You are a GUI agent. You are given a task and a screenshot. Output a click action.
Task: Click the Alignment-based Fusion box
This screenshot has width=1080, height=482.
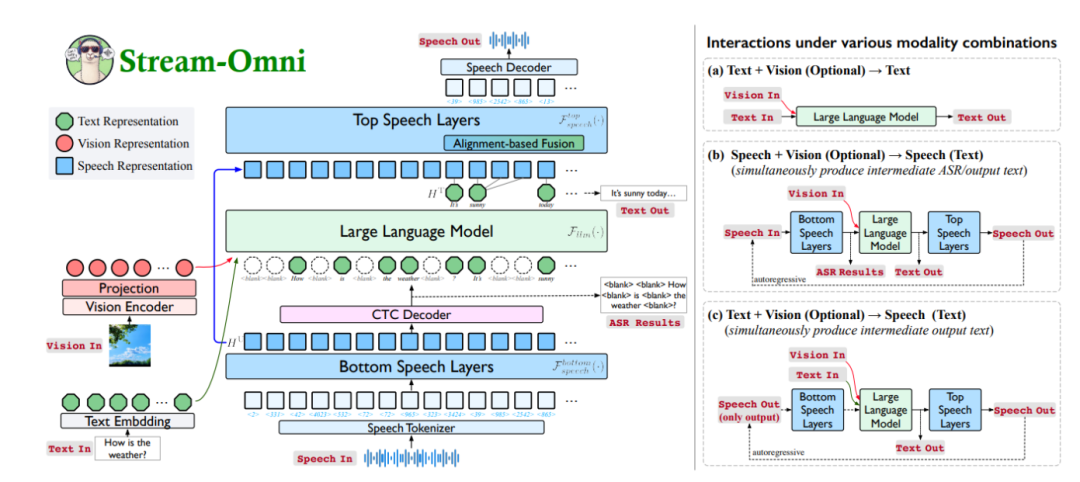click(x=514, y=143)
